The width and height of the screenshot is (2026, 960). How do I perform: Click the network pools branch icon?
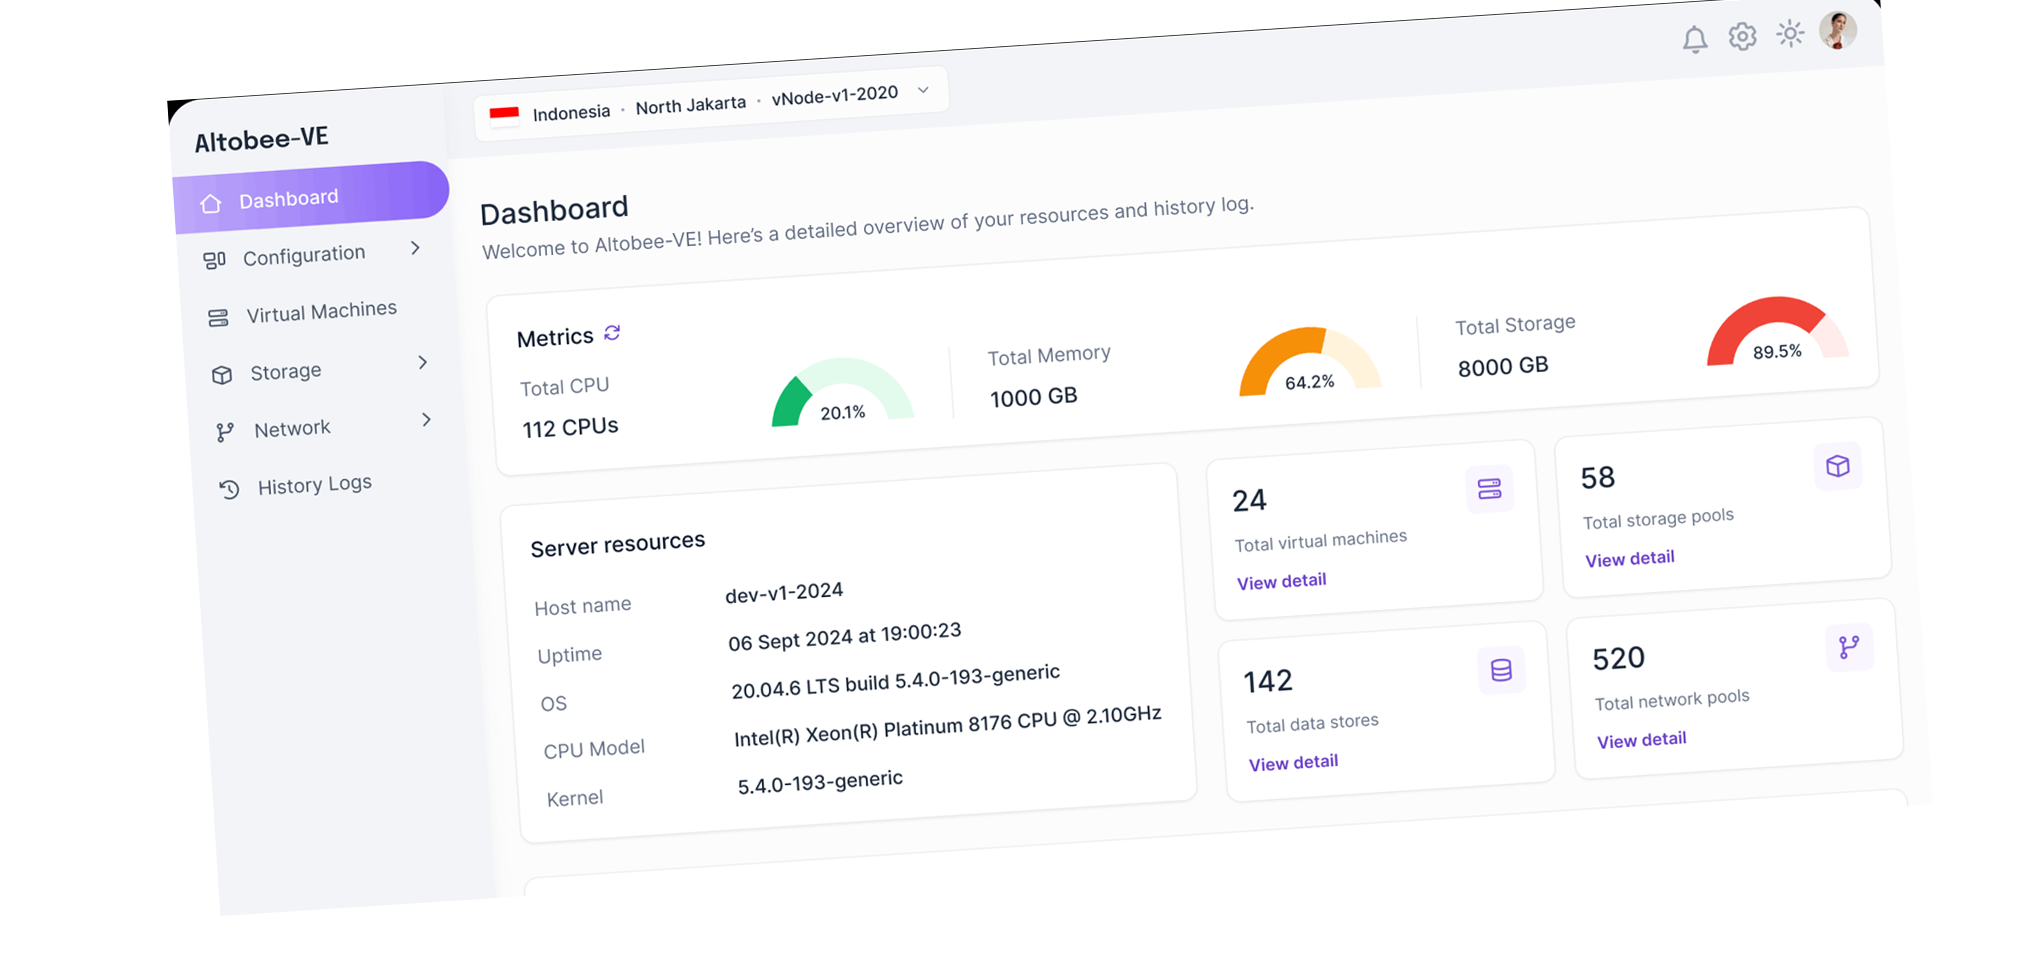[x=1849, y=647]
